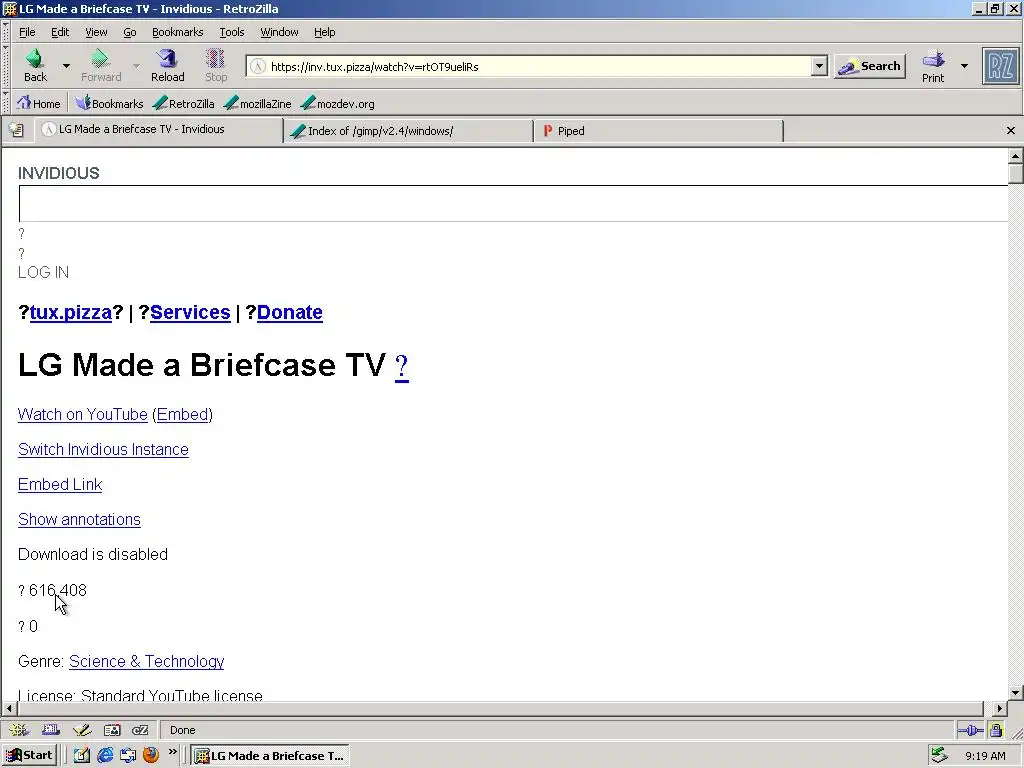Click the INVIDIOUS heading link
The image size is (1024, 768).
click(x=59, y=173)
